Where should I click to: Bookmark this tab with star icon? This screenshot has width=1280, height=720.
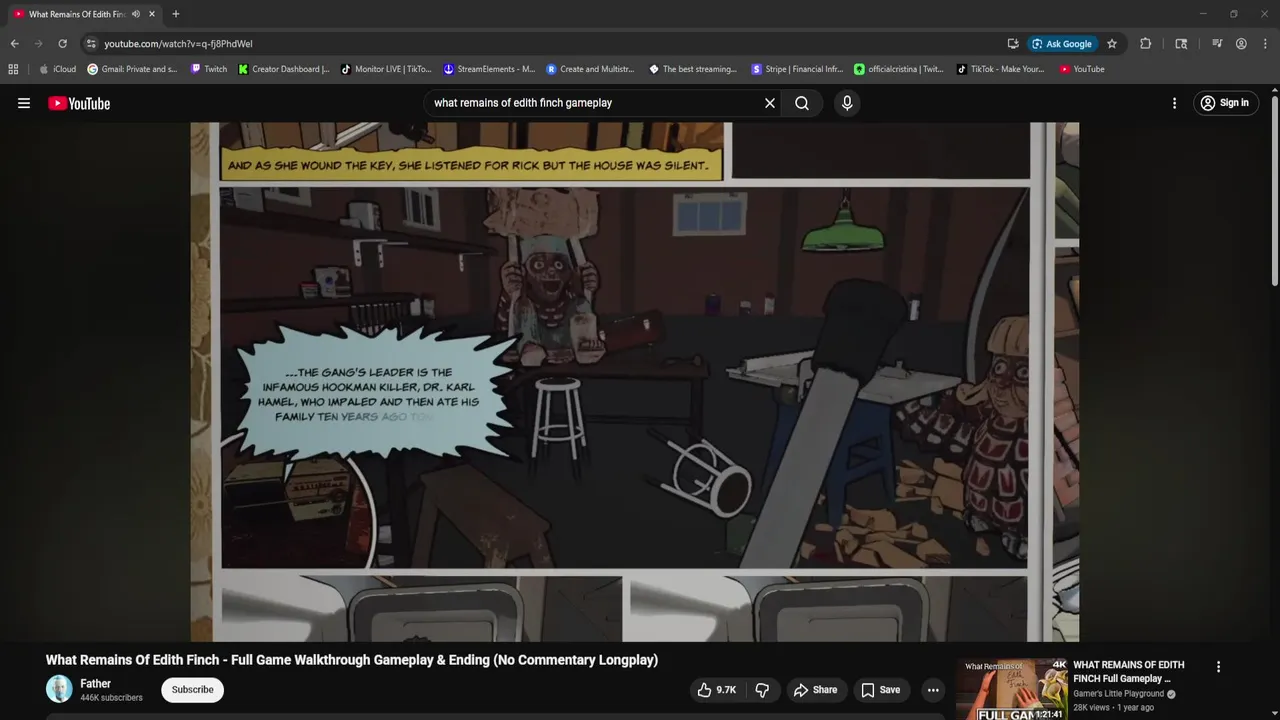1112,44
